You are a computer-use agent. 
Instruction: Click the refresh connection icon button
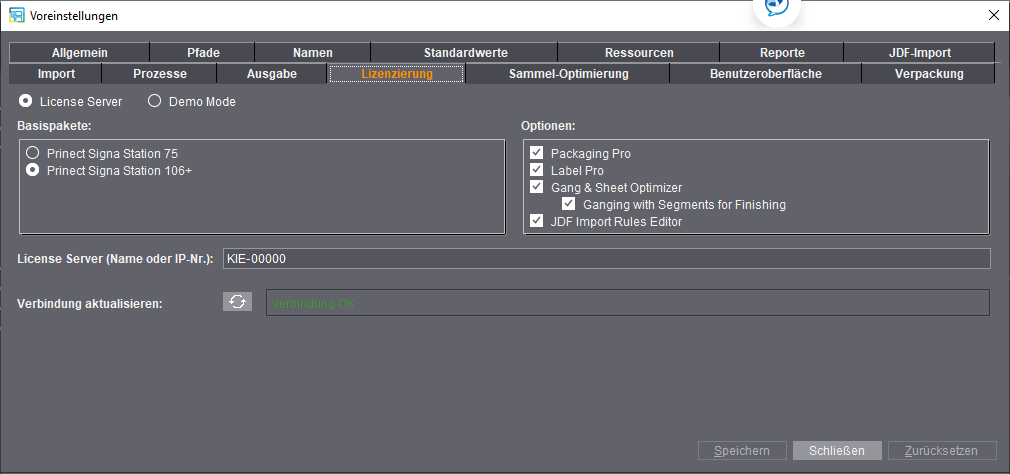point(238,302)
